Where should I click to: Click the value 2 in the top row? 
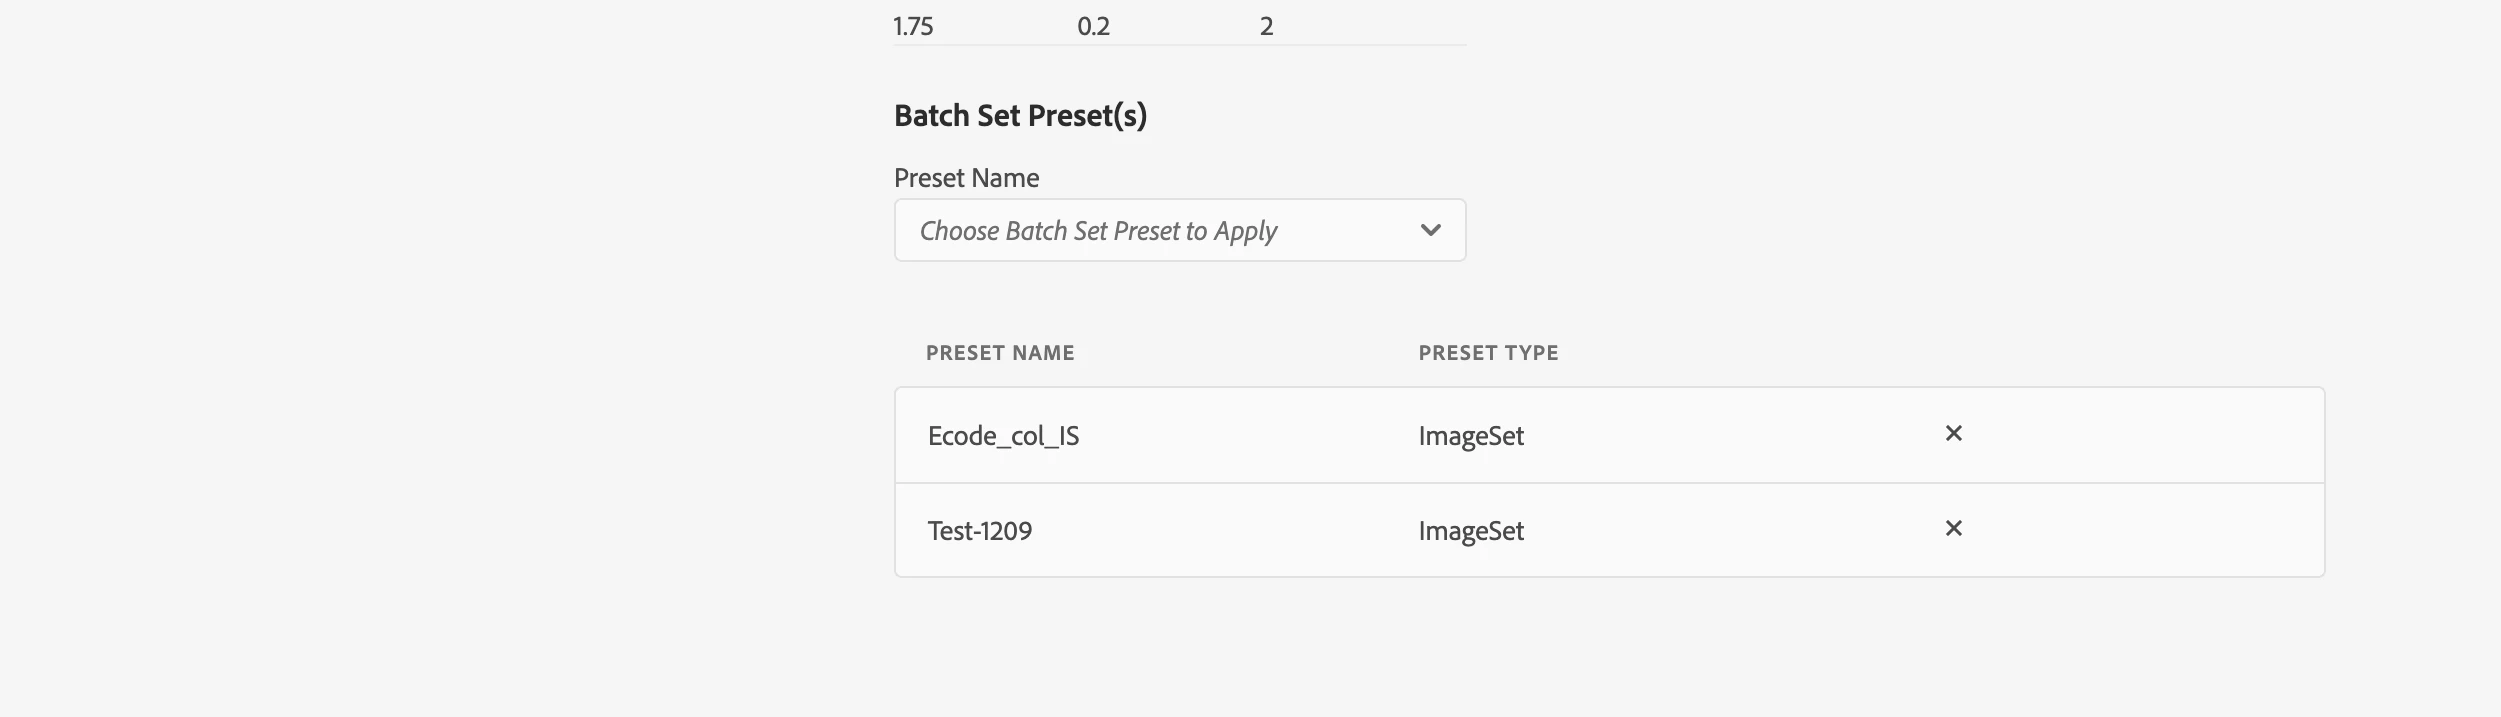(x=1266, y=27)
